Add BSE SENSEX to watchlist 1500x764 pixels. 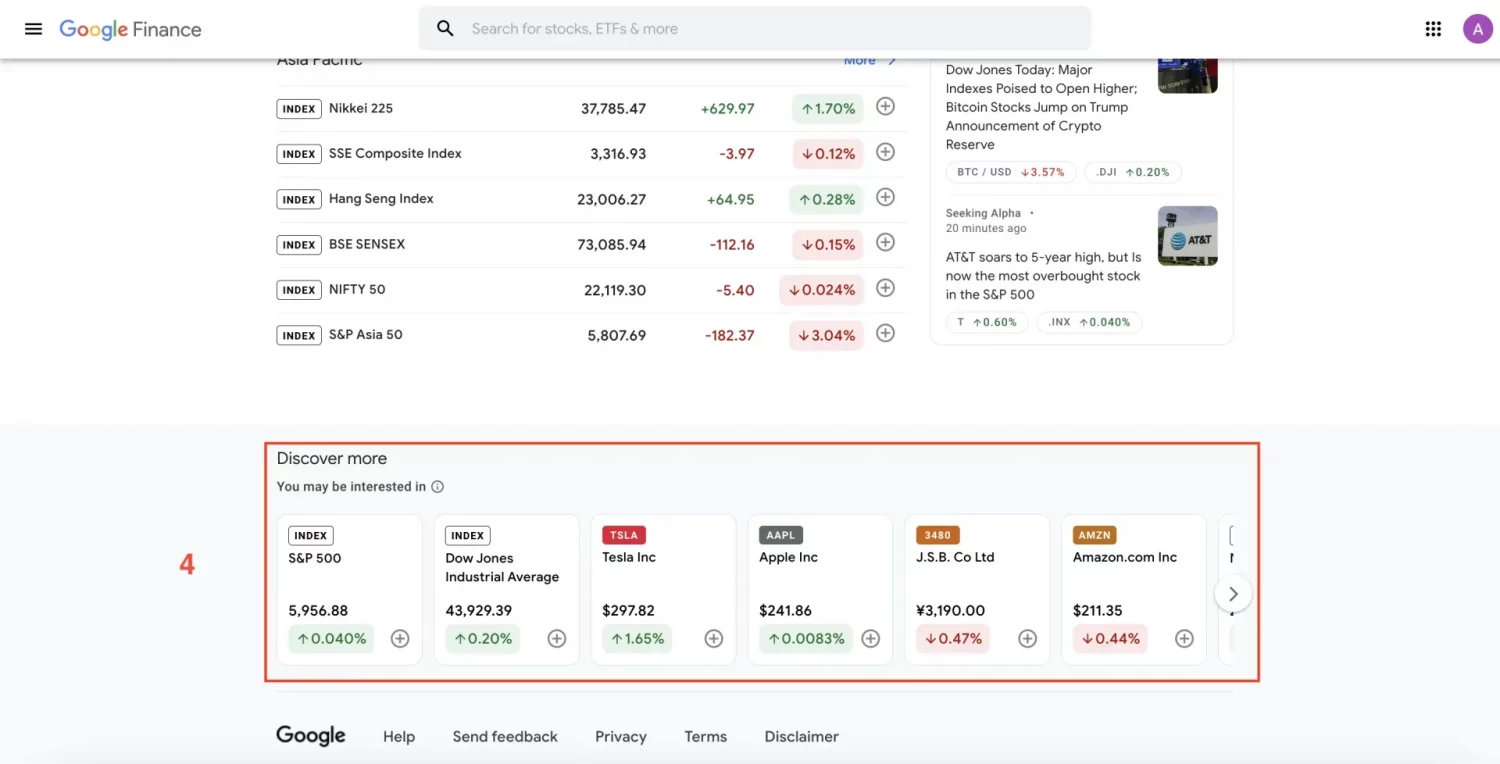(x=885, y=242)
